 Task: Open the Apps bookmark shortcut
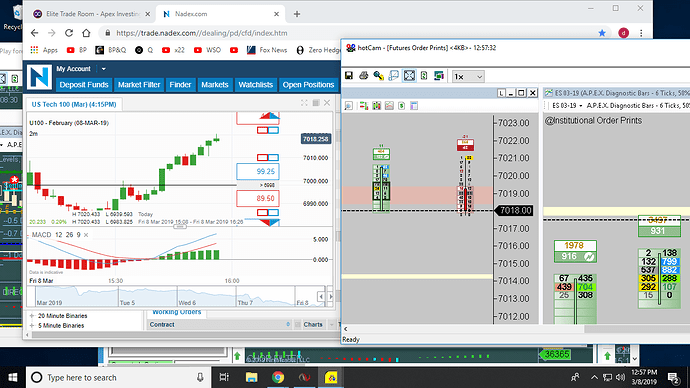[44, 50]
